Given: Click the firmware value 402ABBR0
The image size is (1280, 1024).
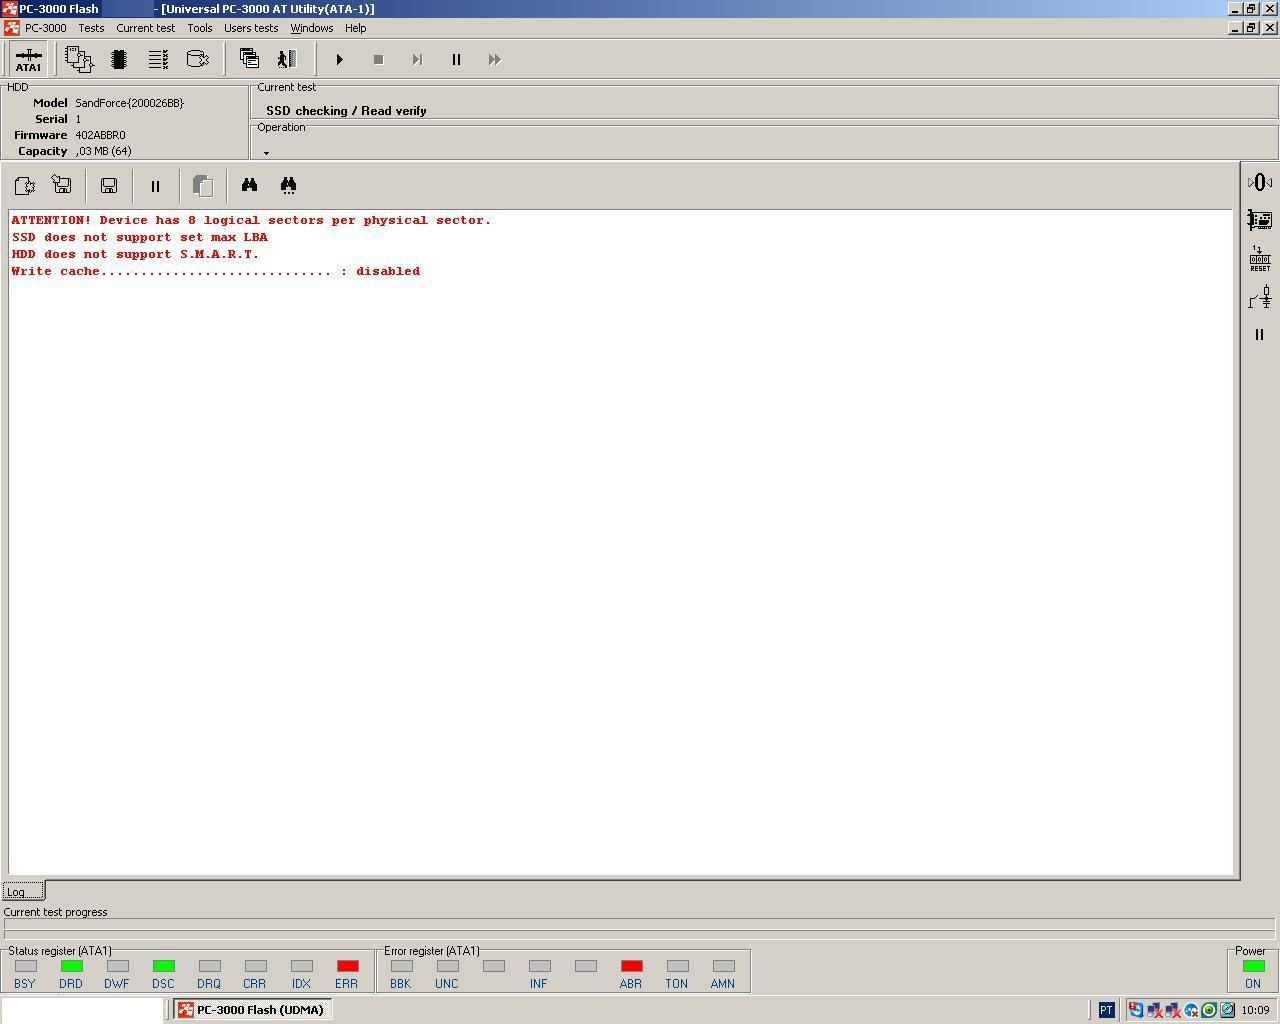Looking at the screenshot, I should (100, 135).
